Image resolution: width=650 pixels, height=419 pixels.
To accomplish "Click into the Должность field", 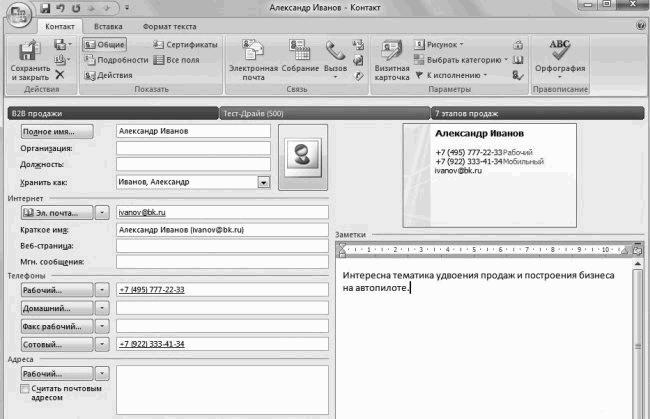I will coord(193,164).
